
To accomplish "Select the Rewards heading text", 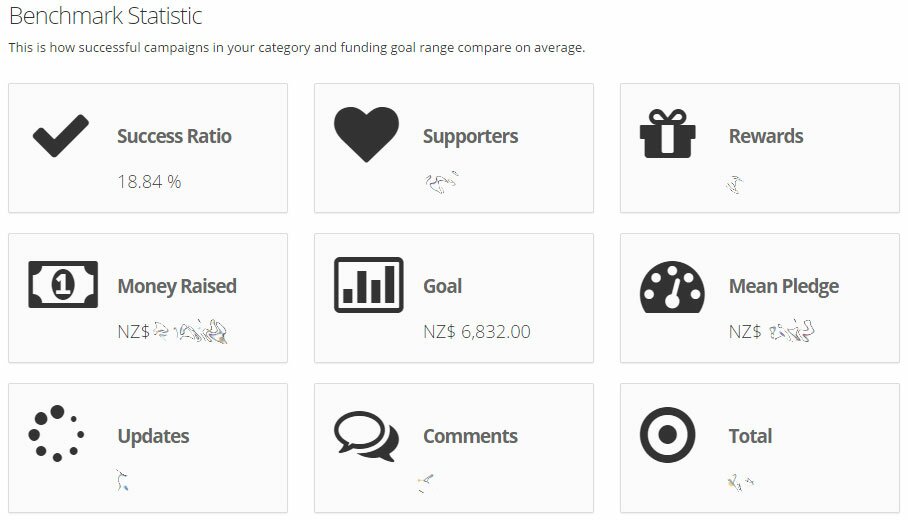I will pyautogui.click(x=766, y=136).
